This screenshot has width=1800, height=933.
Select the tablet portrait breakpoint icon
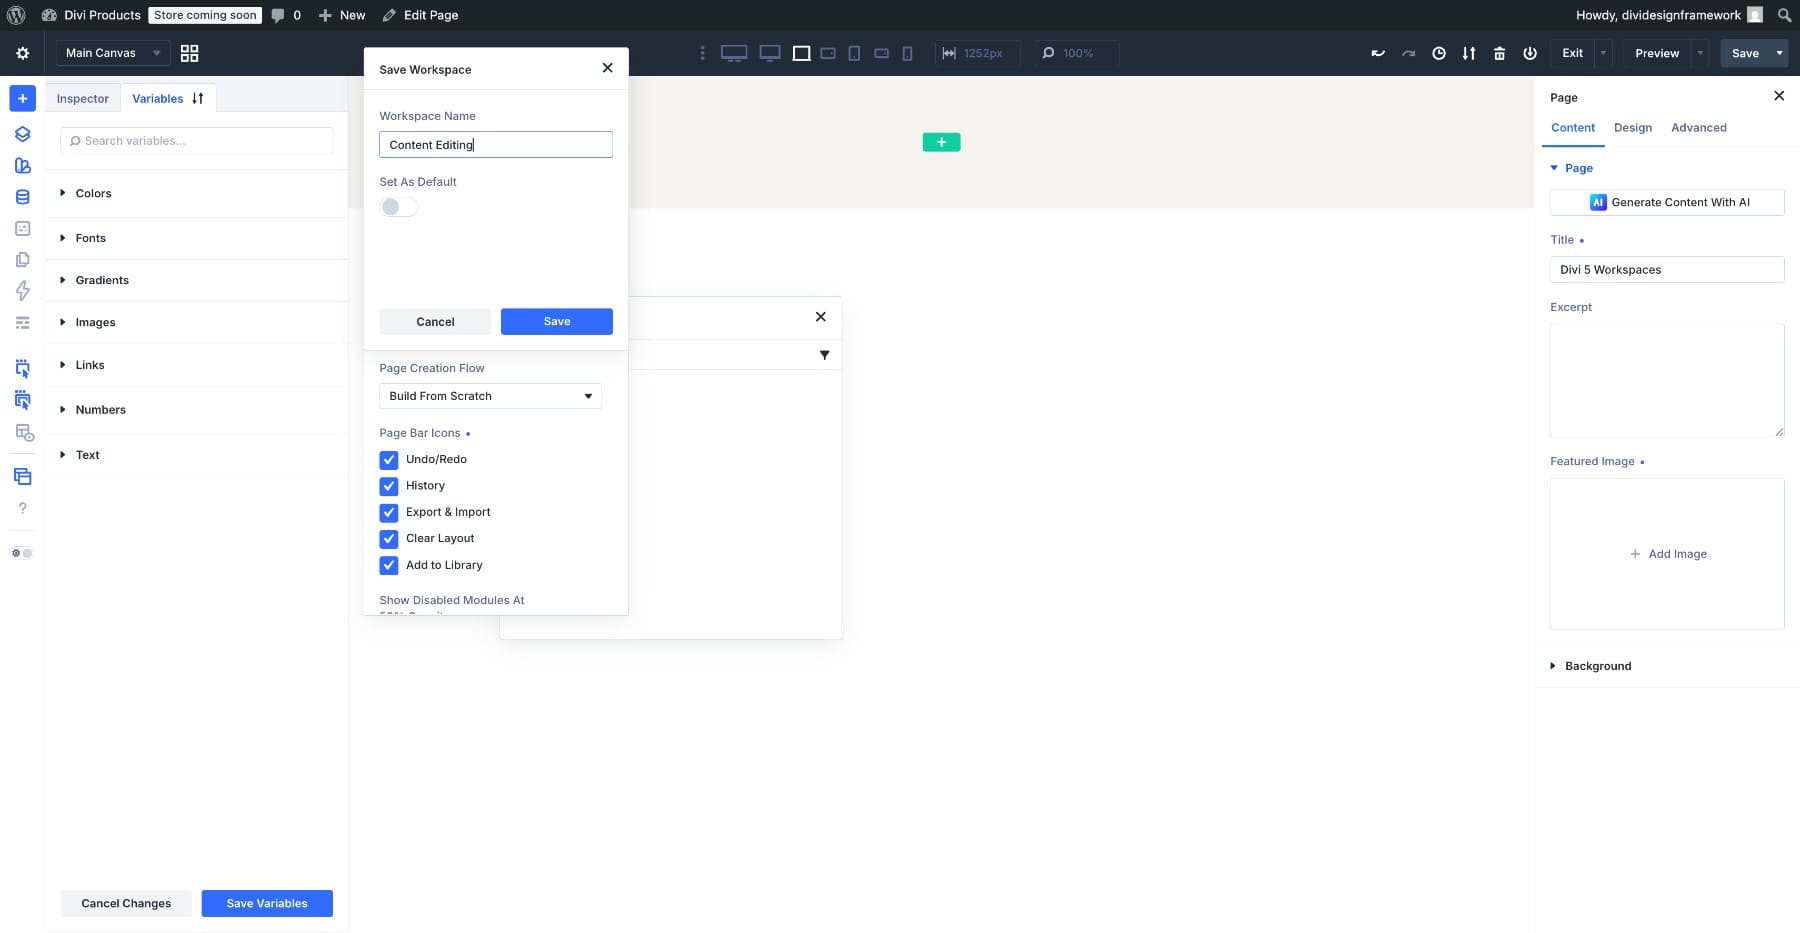pos(854,53)
